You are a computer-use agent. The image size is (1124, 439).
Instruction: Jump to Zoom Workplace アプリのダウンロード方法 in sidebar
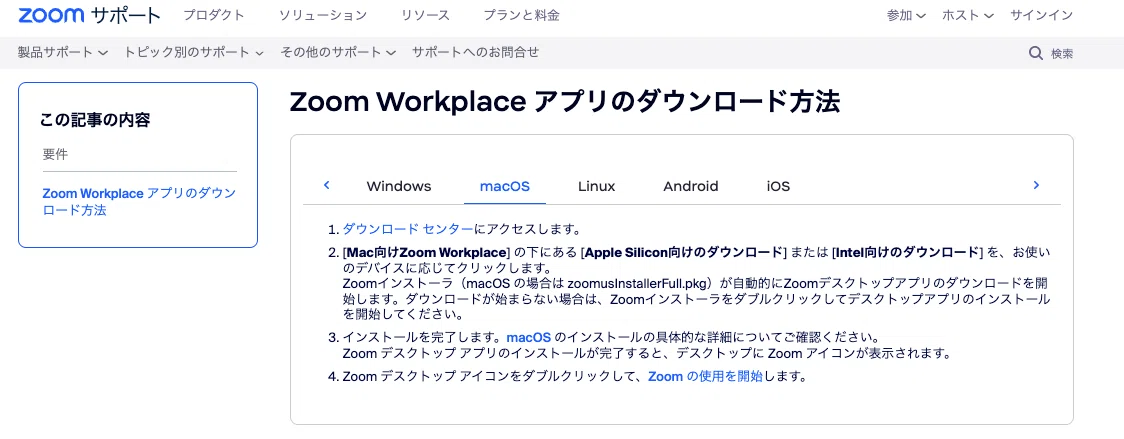point(139,202)
